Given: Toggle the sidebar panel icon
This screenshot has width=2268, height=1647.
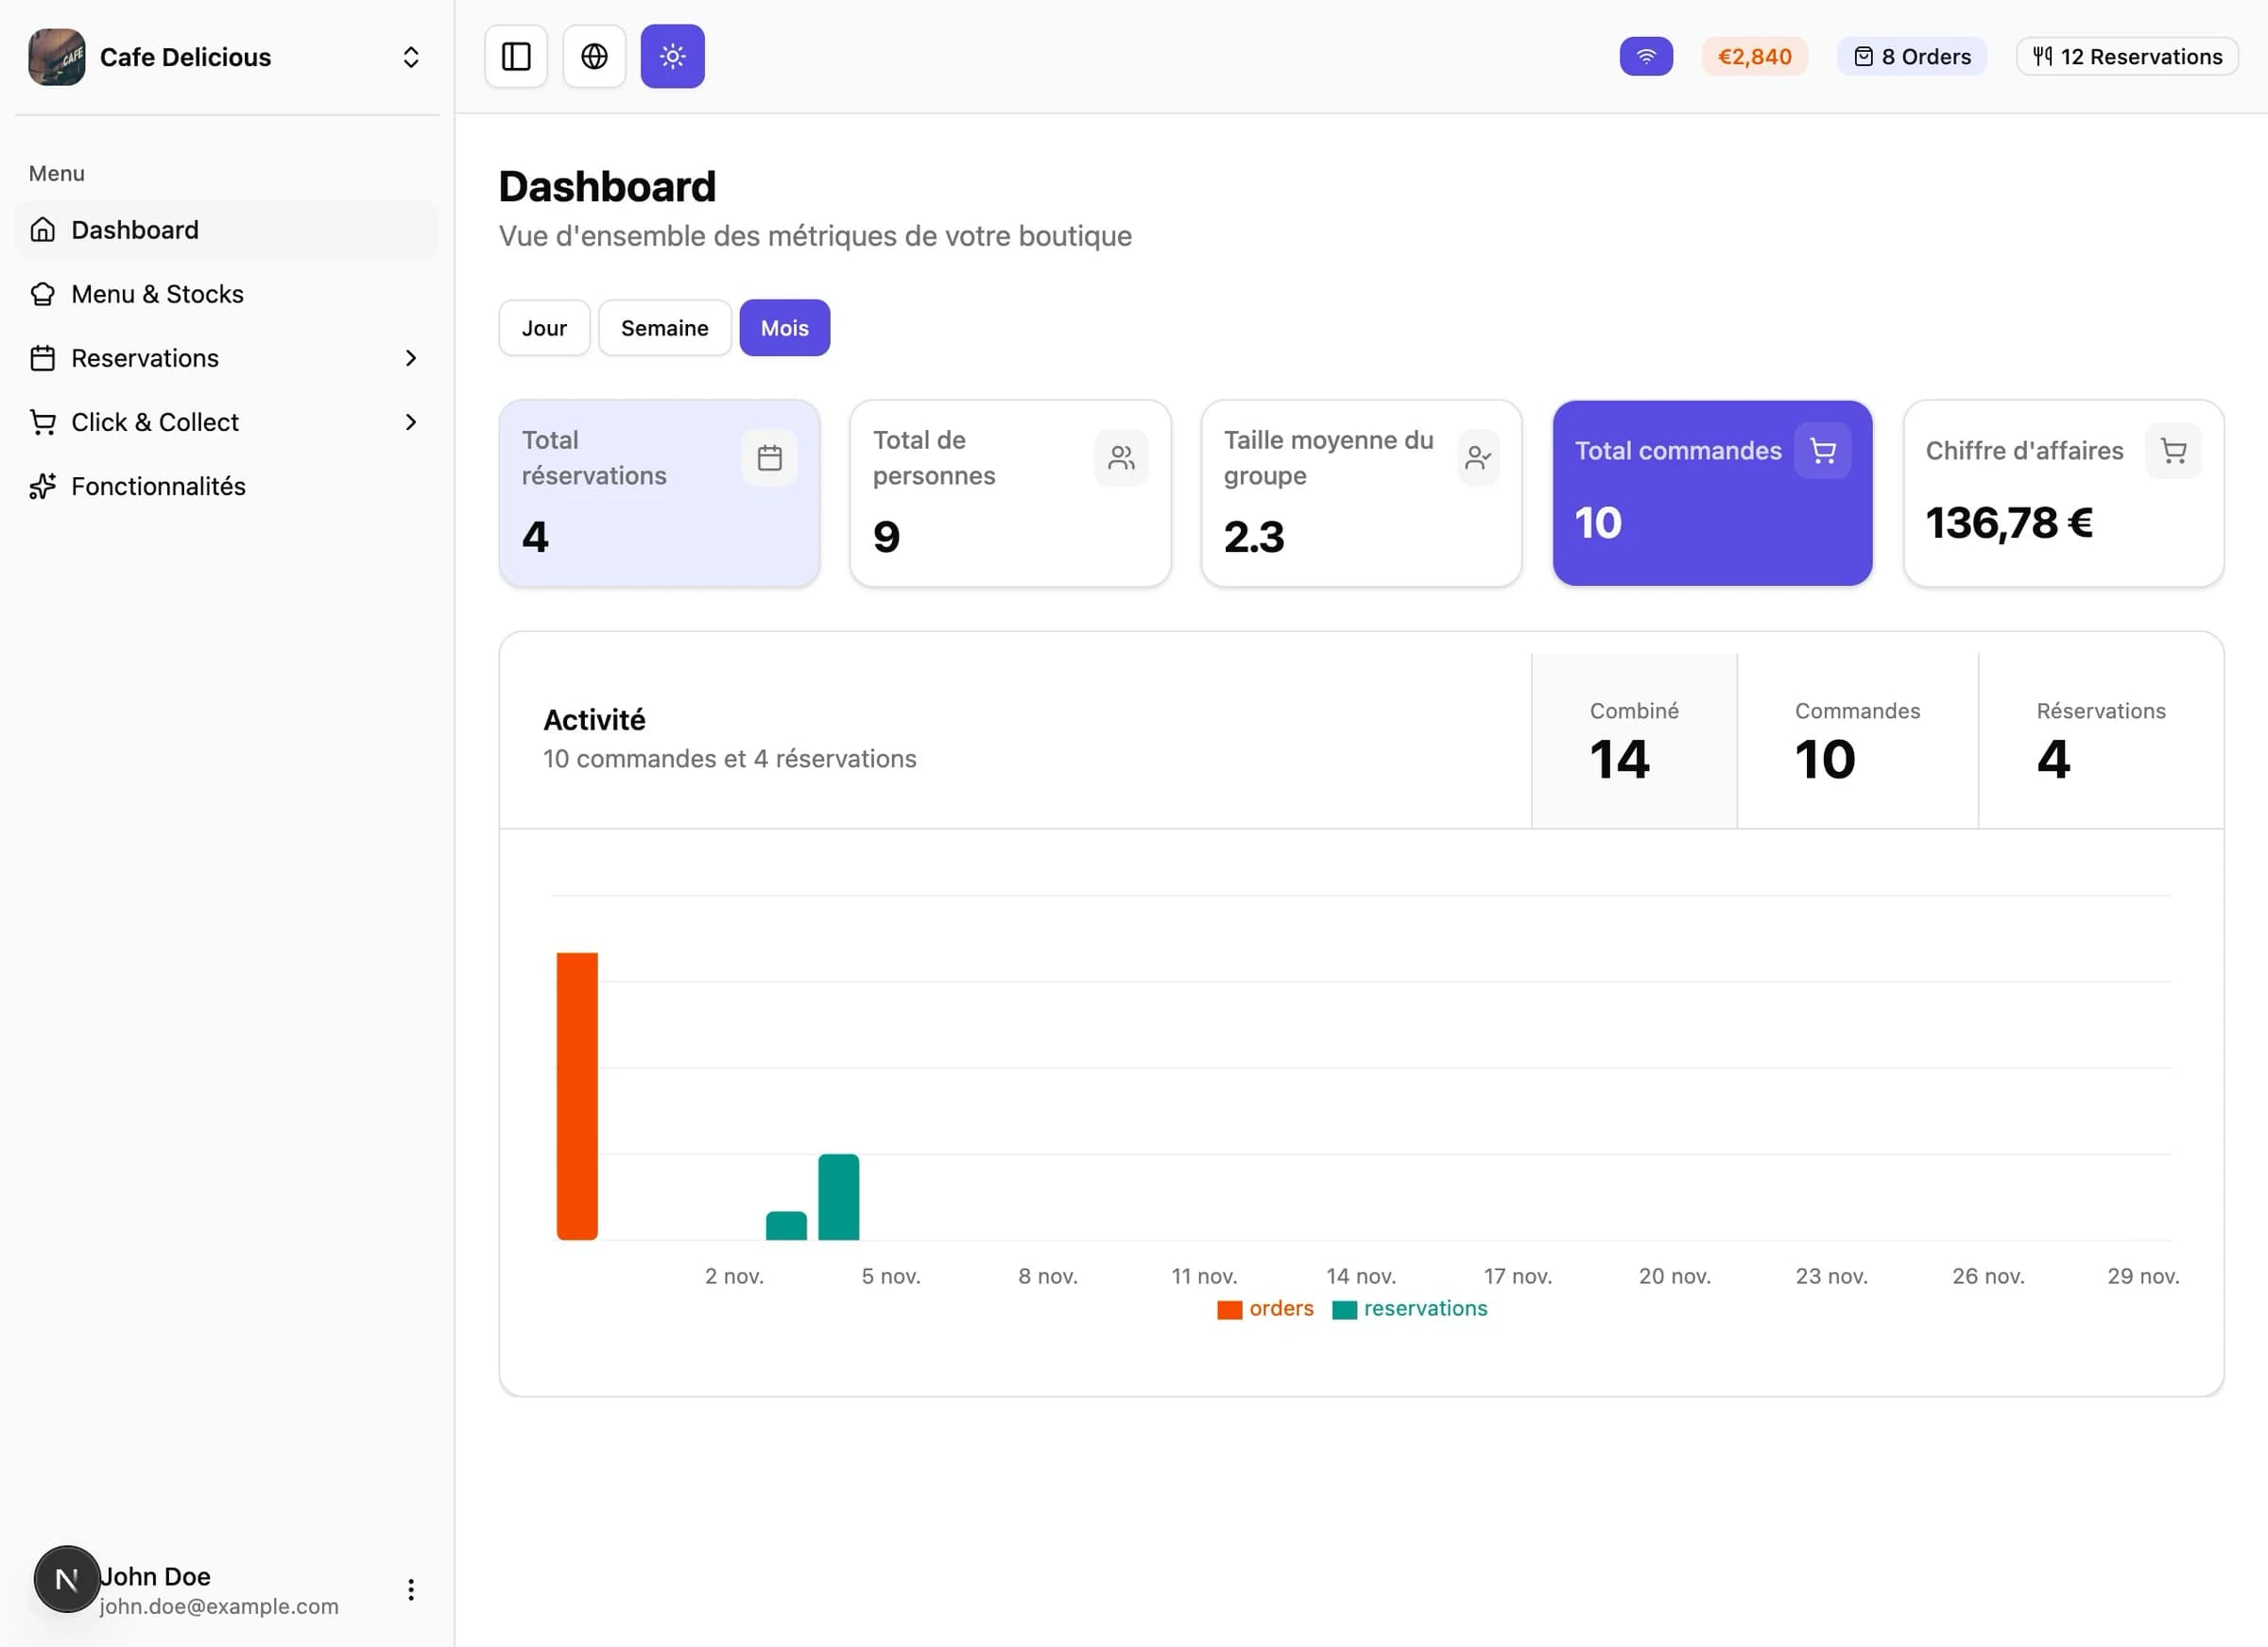Looking at the screenshot, I should tap(516, 57).
